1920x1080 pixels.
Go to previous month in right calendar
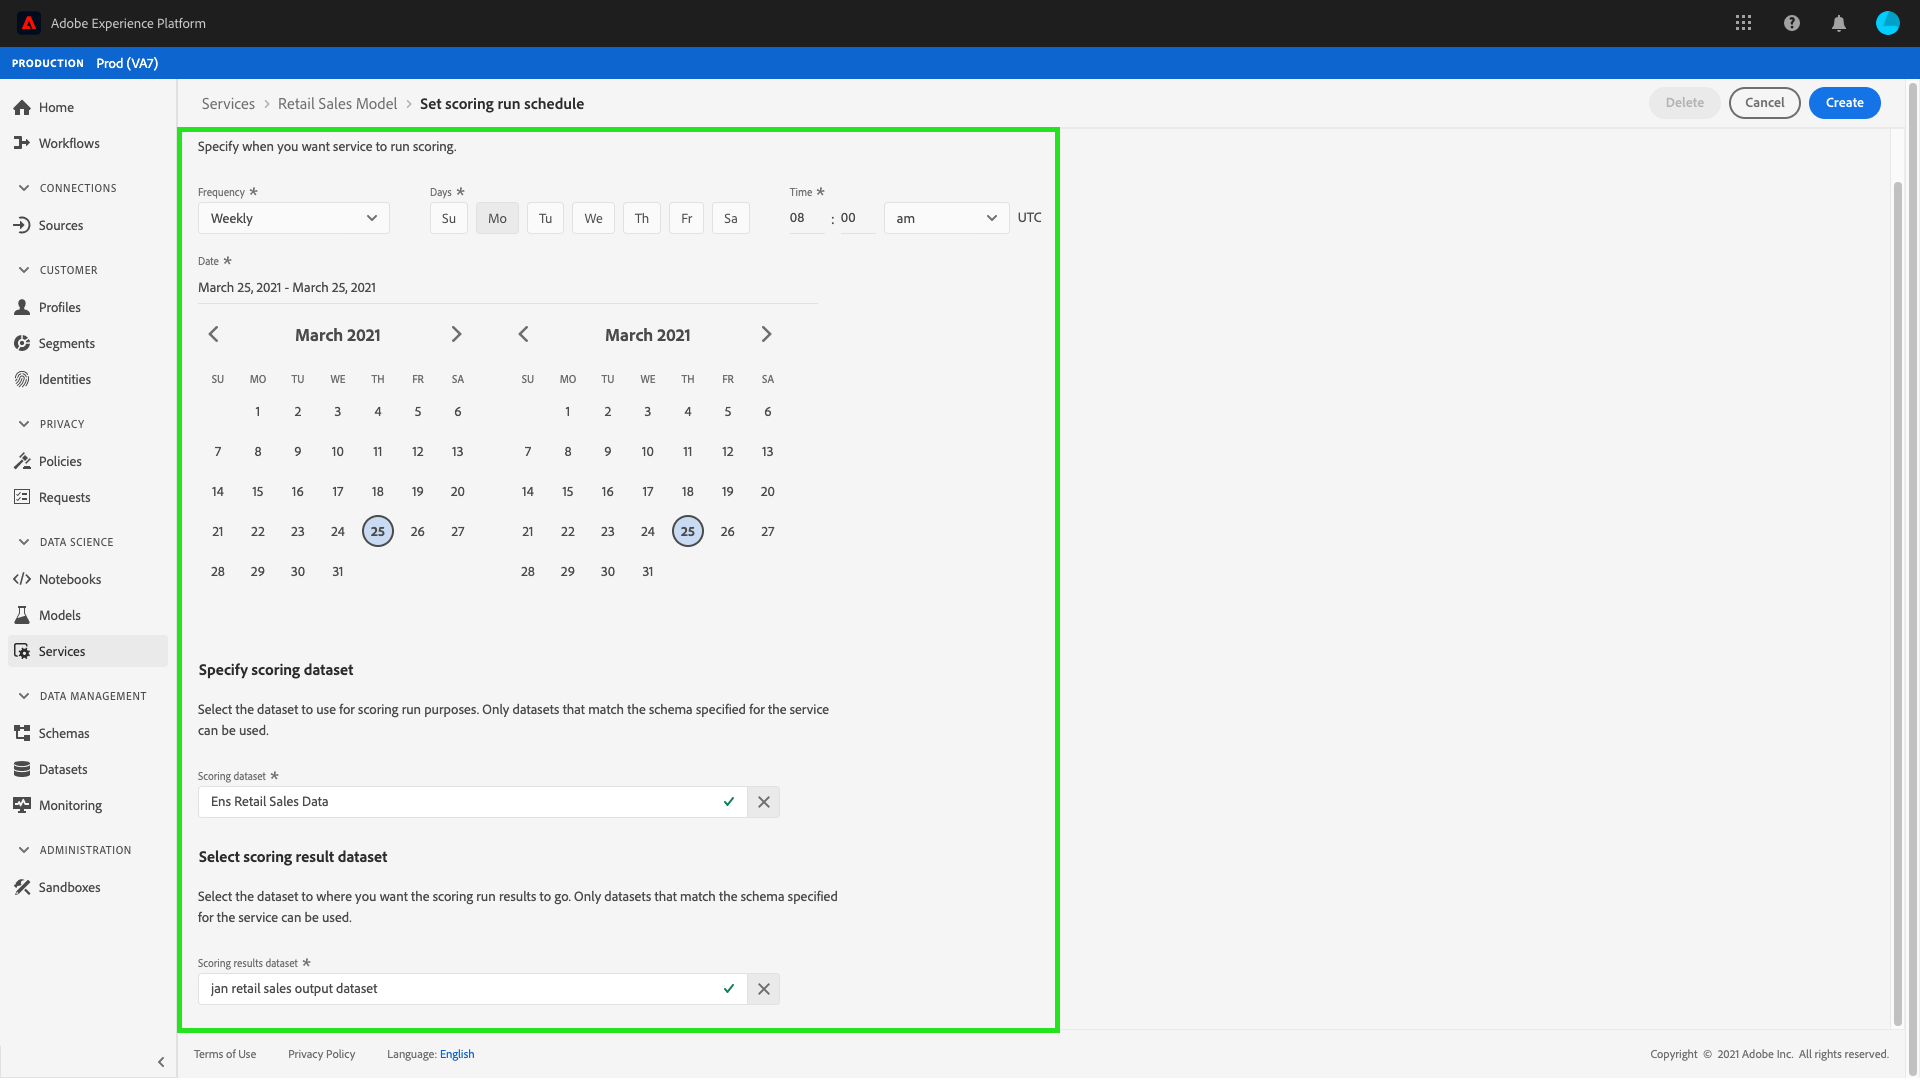tap(523, 335)
